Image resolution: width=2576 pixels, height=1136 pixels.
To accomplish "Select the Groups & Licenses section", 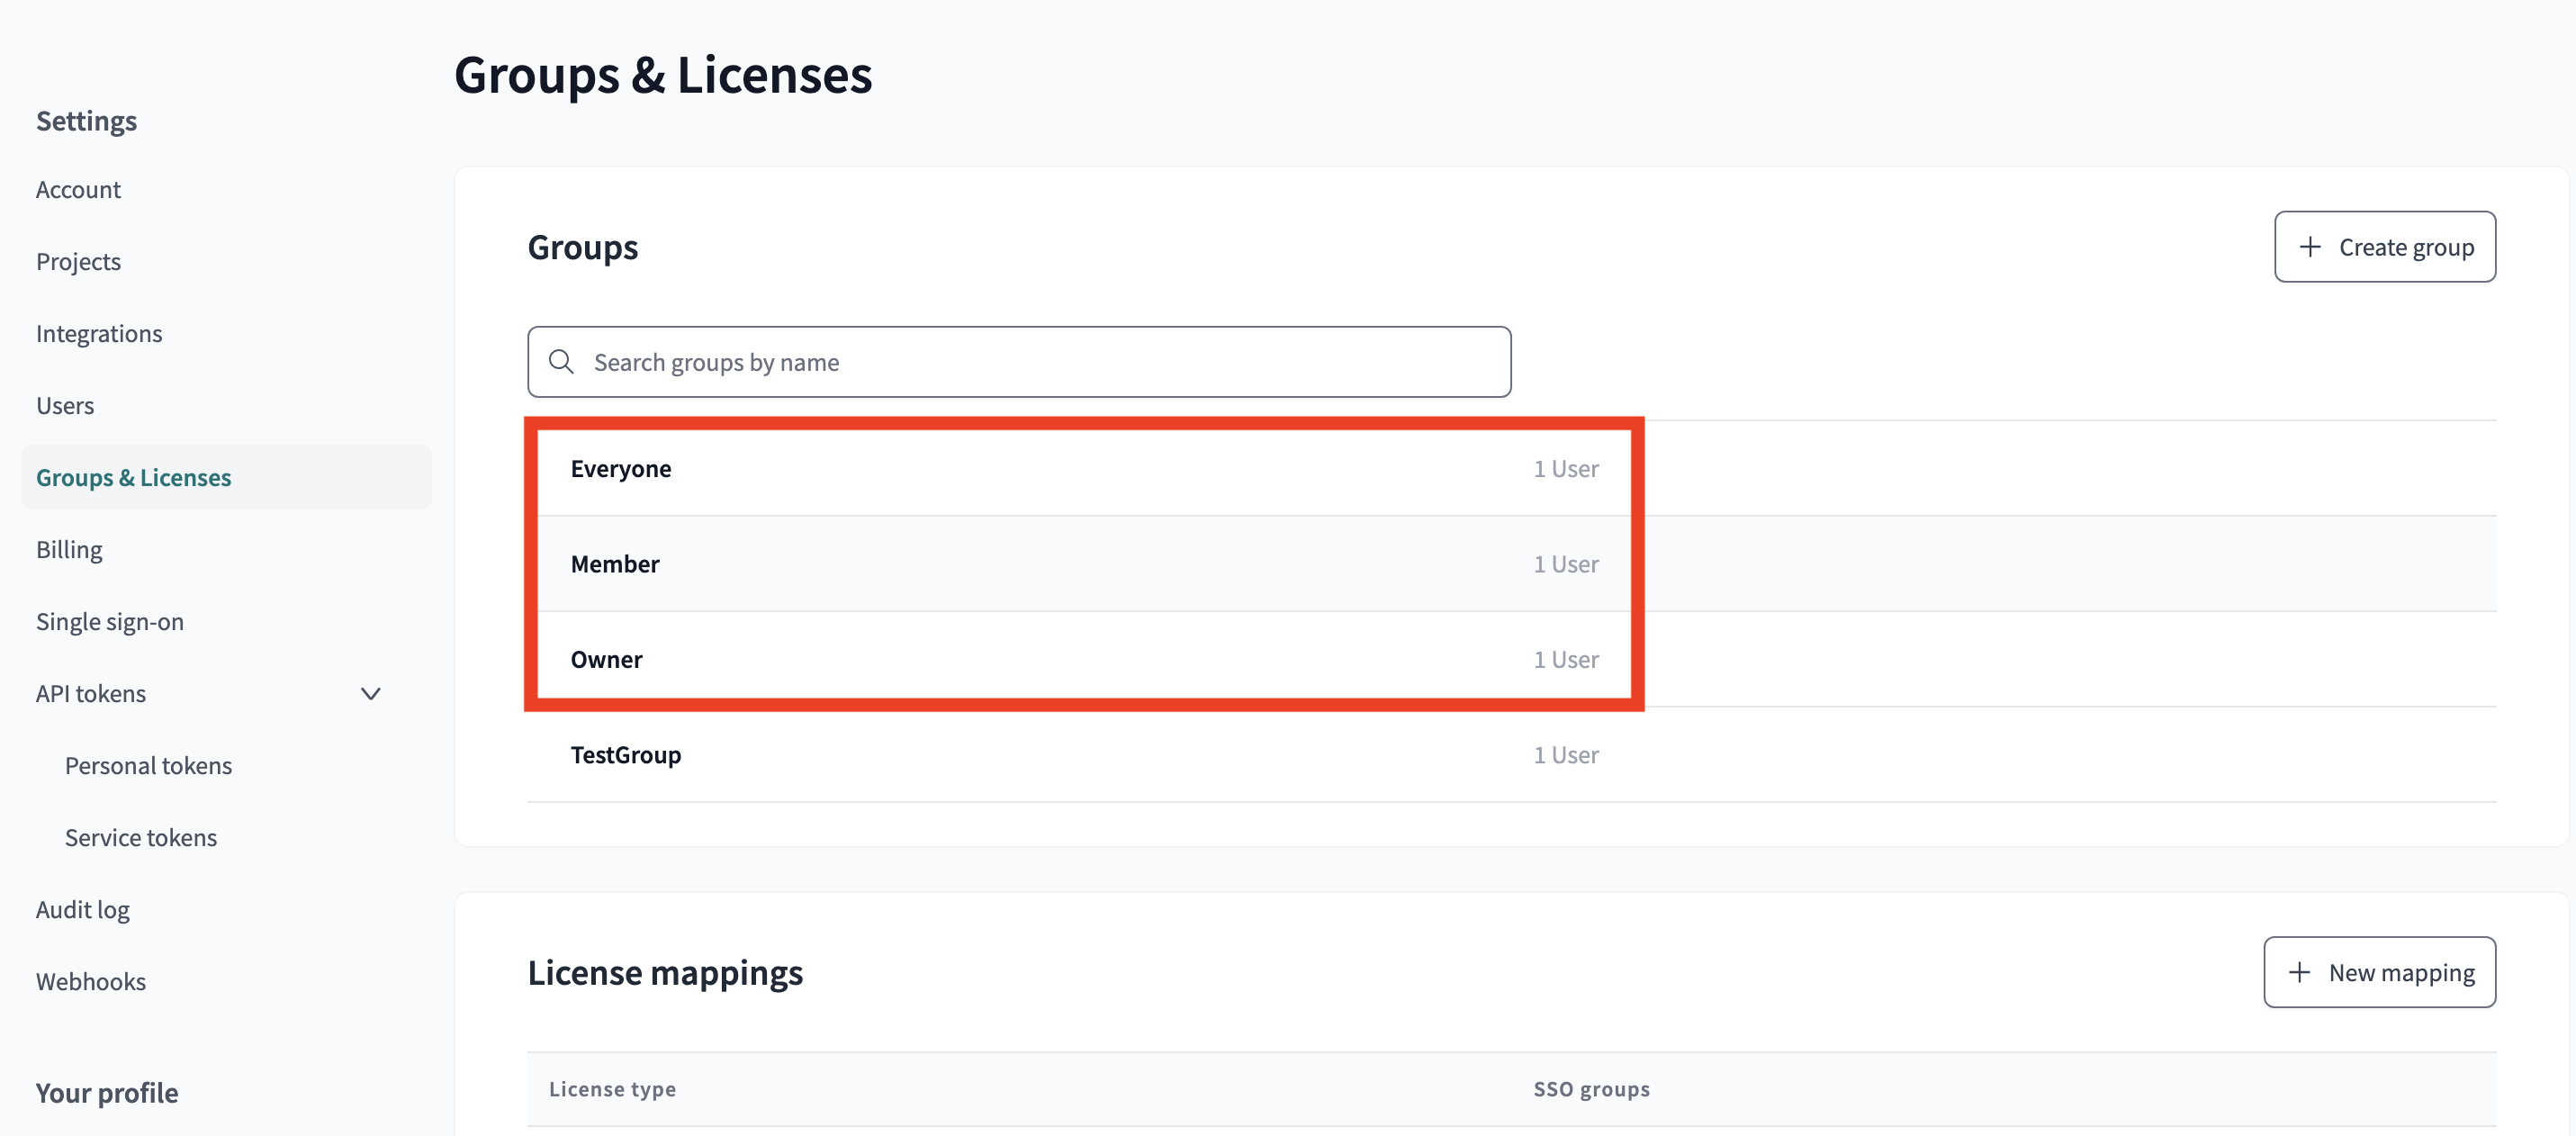I will coord(134,477).
